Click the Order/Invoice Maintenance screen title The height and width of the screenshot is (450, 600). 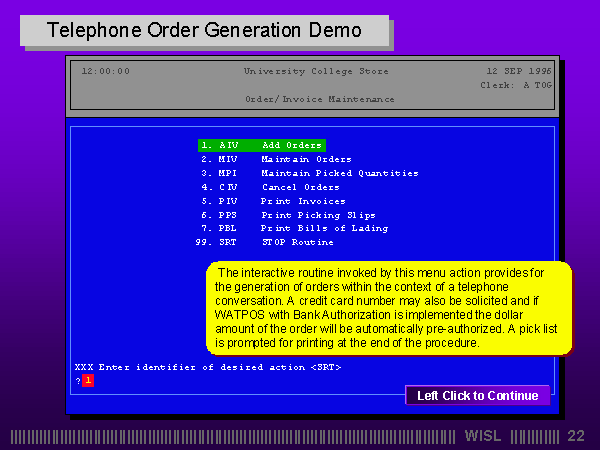(x=319, y=99)
